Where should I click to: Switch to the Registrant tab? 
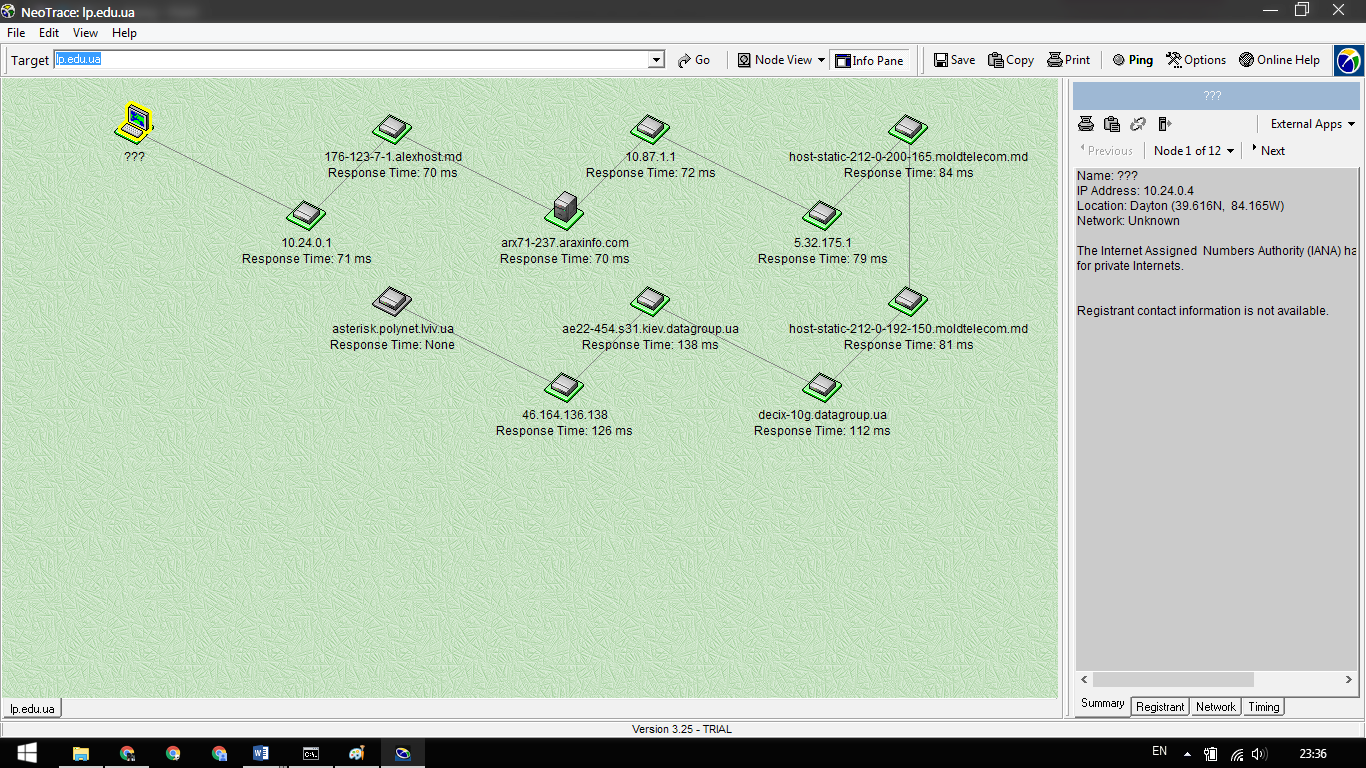(1160, 706)
